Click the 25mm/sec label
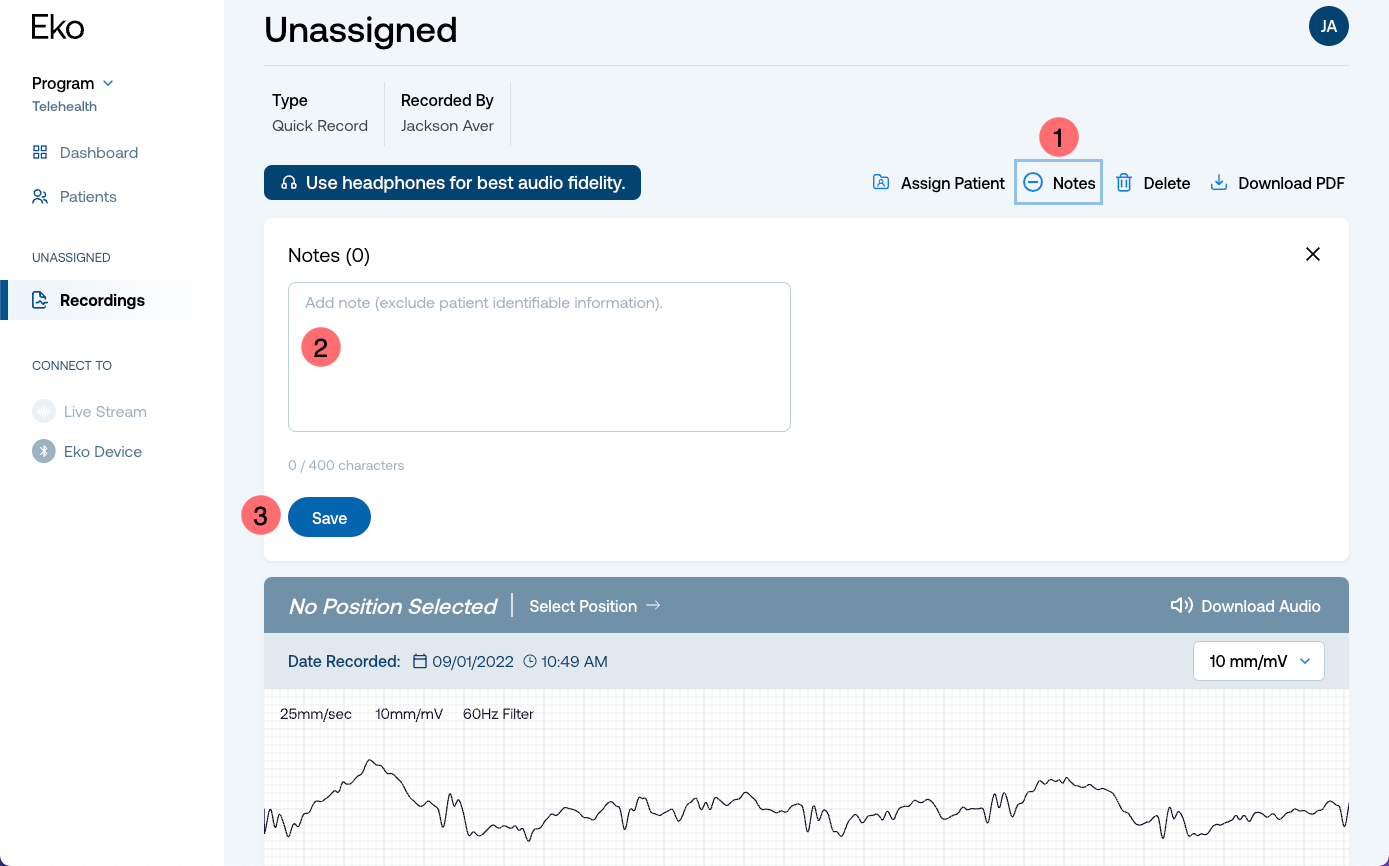 click(316, 714)
